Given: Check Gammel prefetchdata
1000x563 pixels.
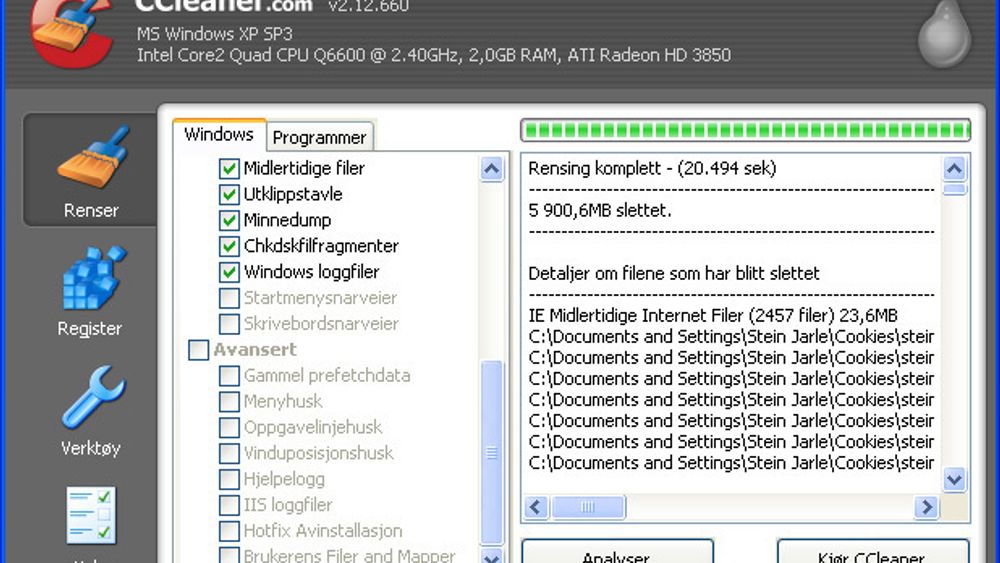Looking at the screenshot, I should (x=229, y=376).
